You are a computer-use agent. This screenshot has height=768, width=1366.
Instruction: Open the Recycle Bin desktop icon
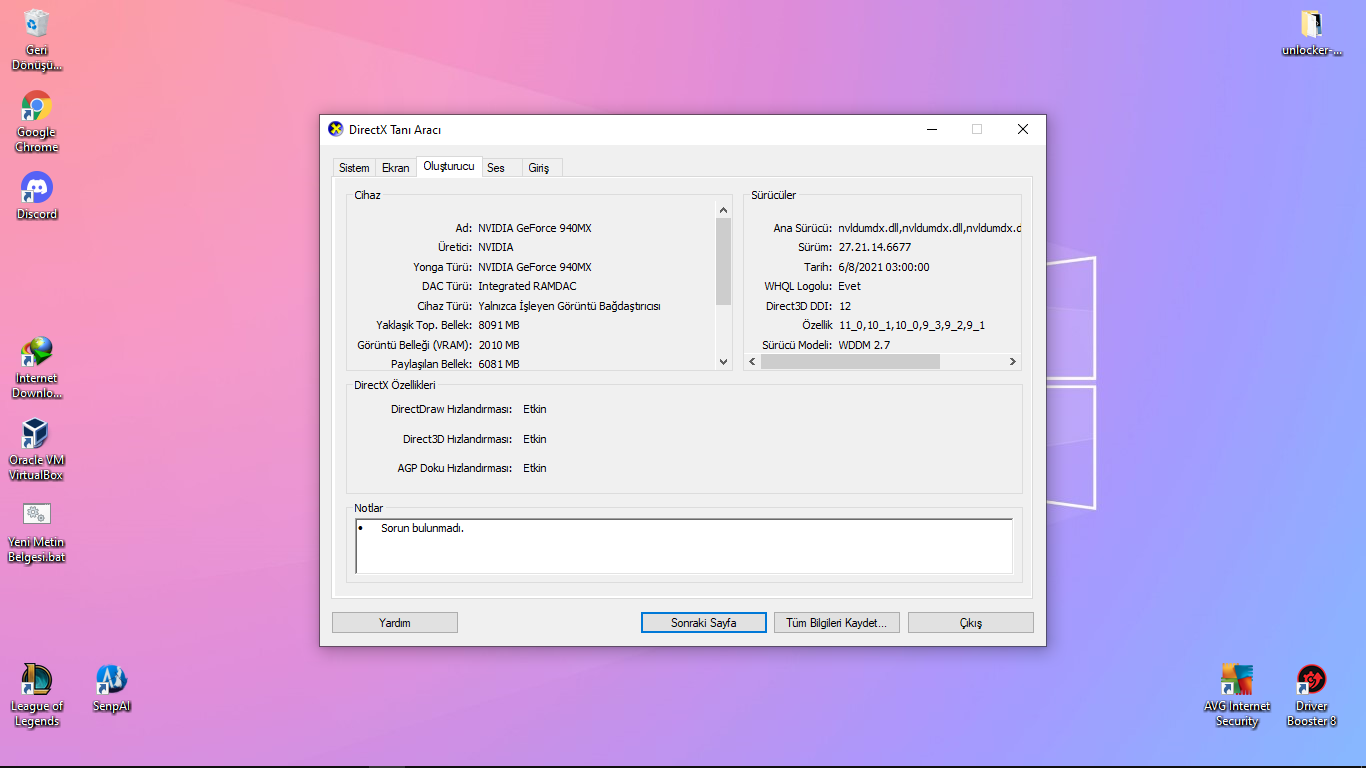pyautogui.click(x=37, y=40)
